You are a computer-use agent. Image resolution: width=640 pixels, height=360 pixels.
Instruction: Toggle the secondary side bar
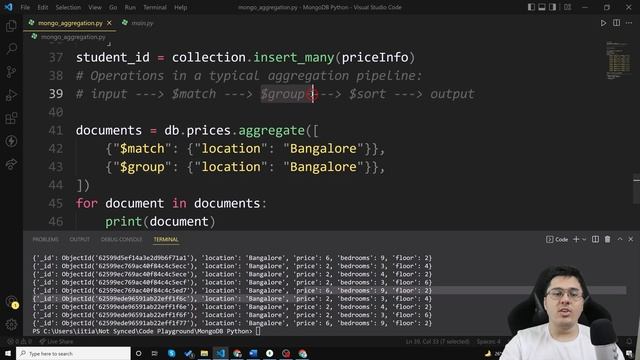tap(552, 7)
